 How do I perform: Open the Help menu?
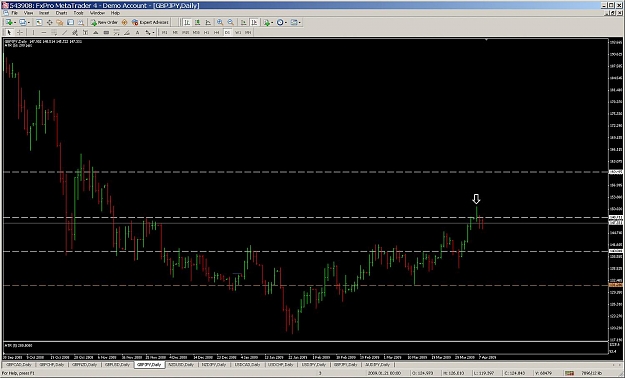[x=115, y=13]
